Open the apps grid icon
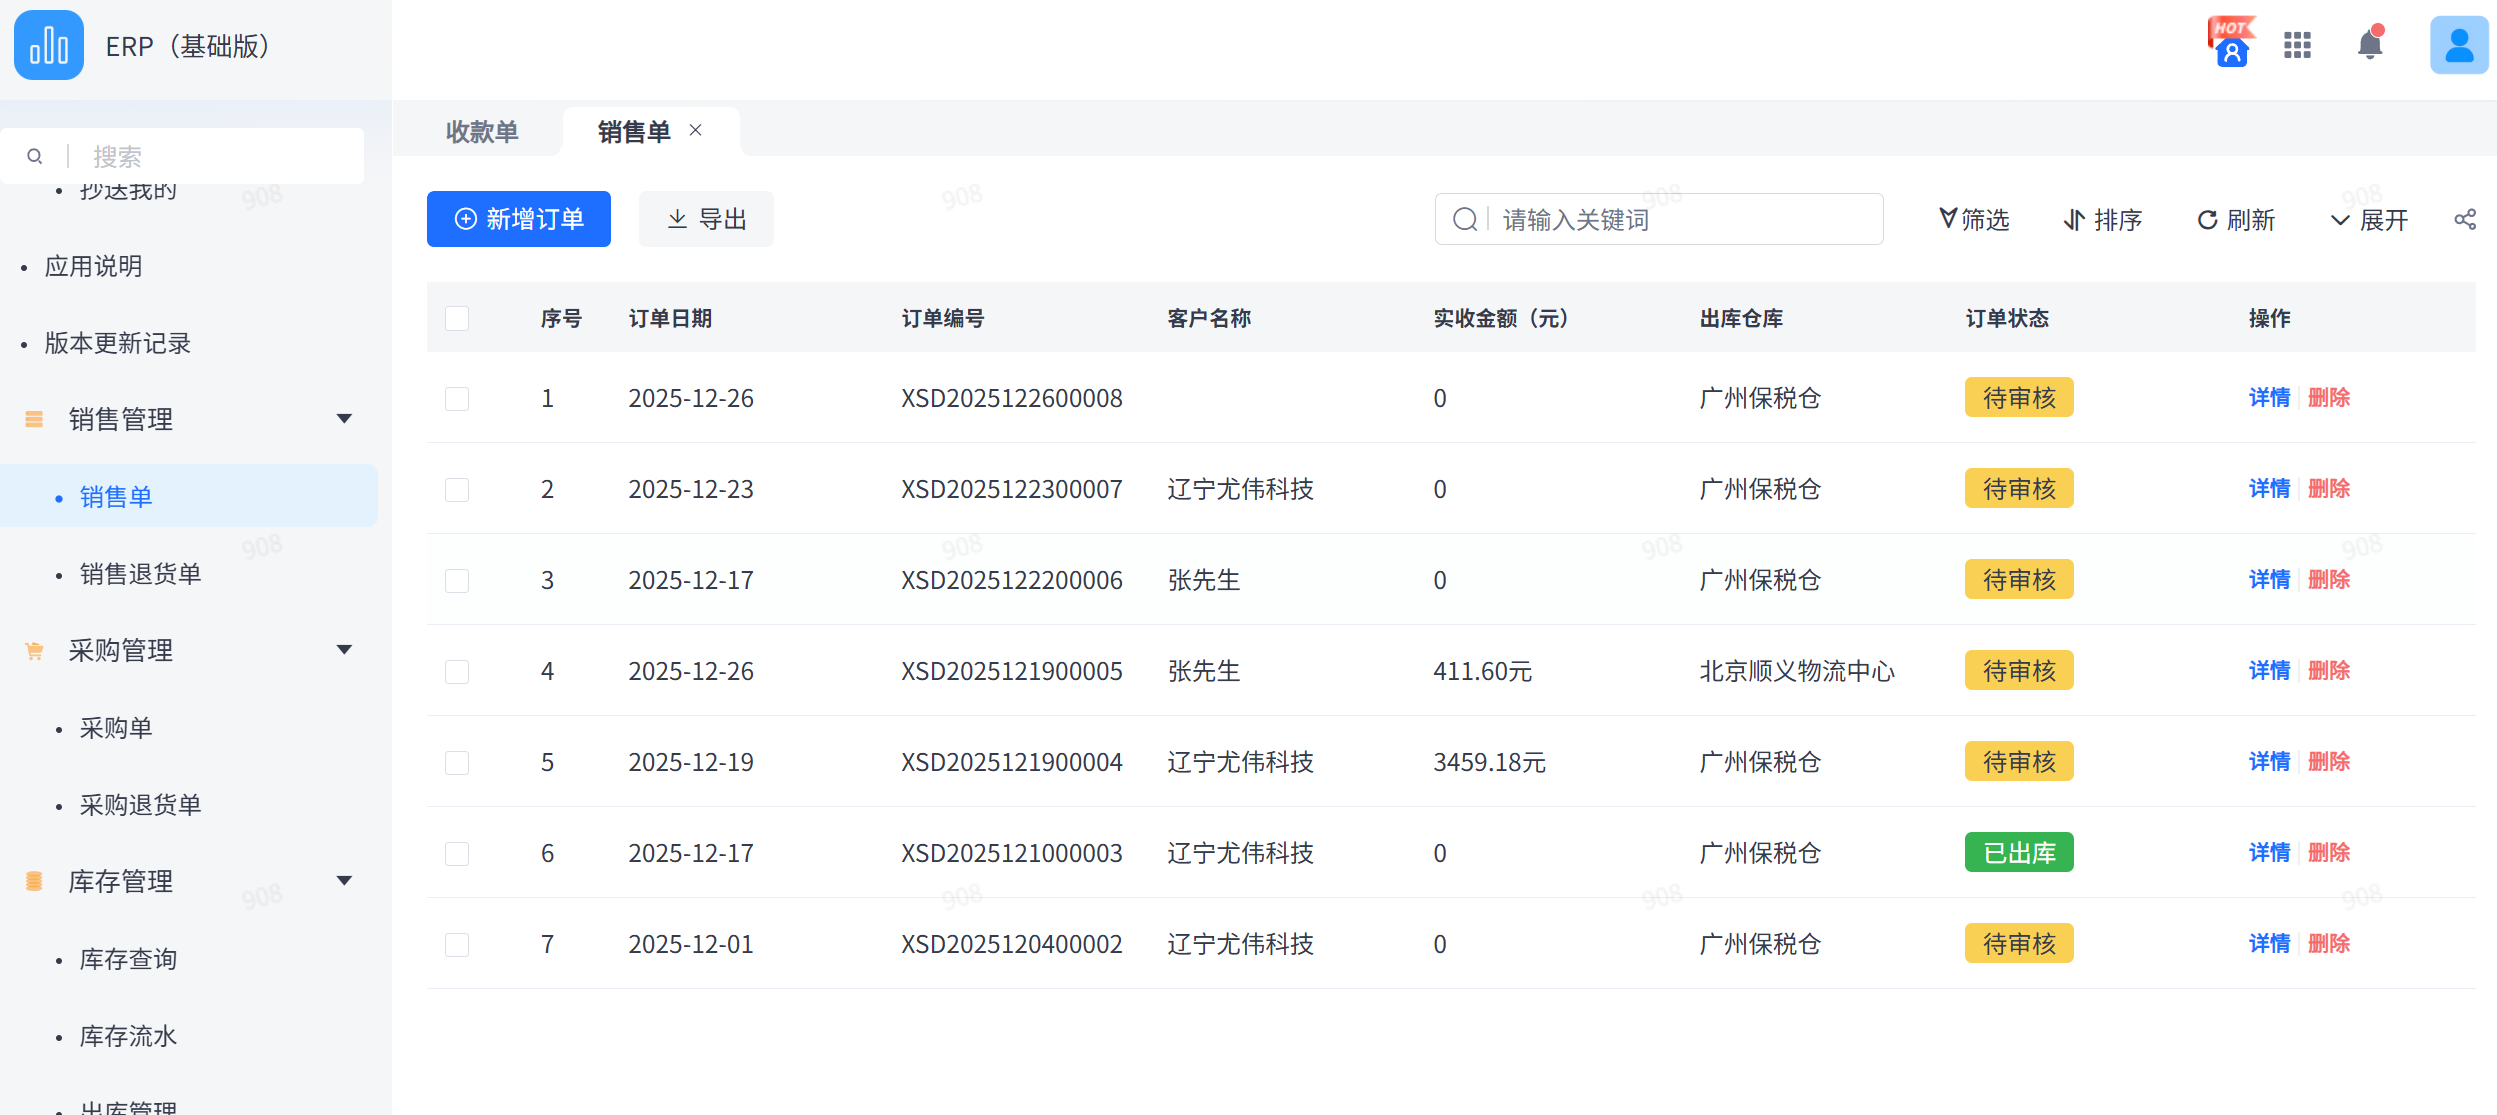The width and height of the screenshot is (2497, 1115). click(x=2297, y=45)
